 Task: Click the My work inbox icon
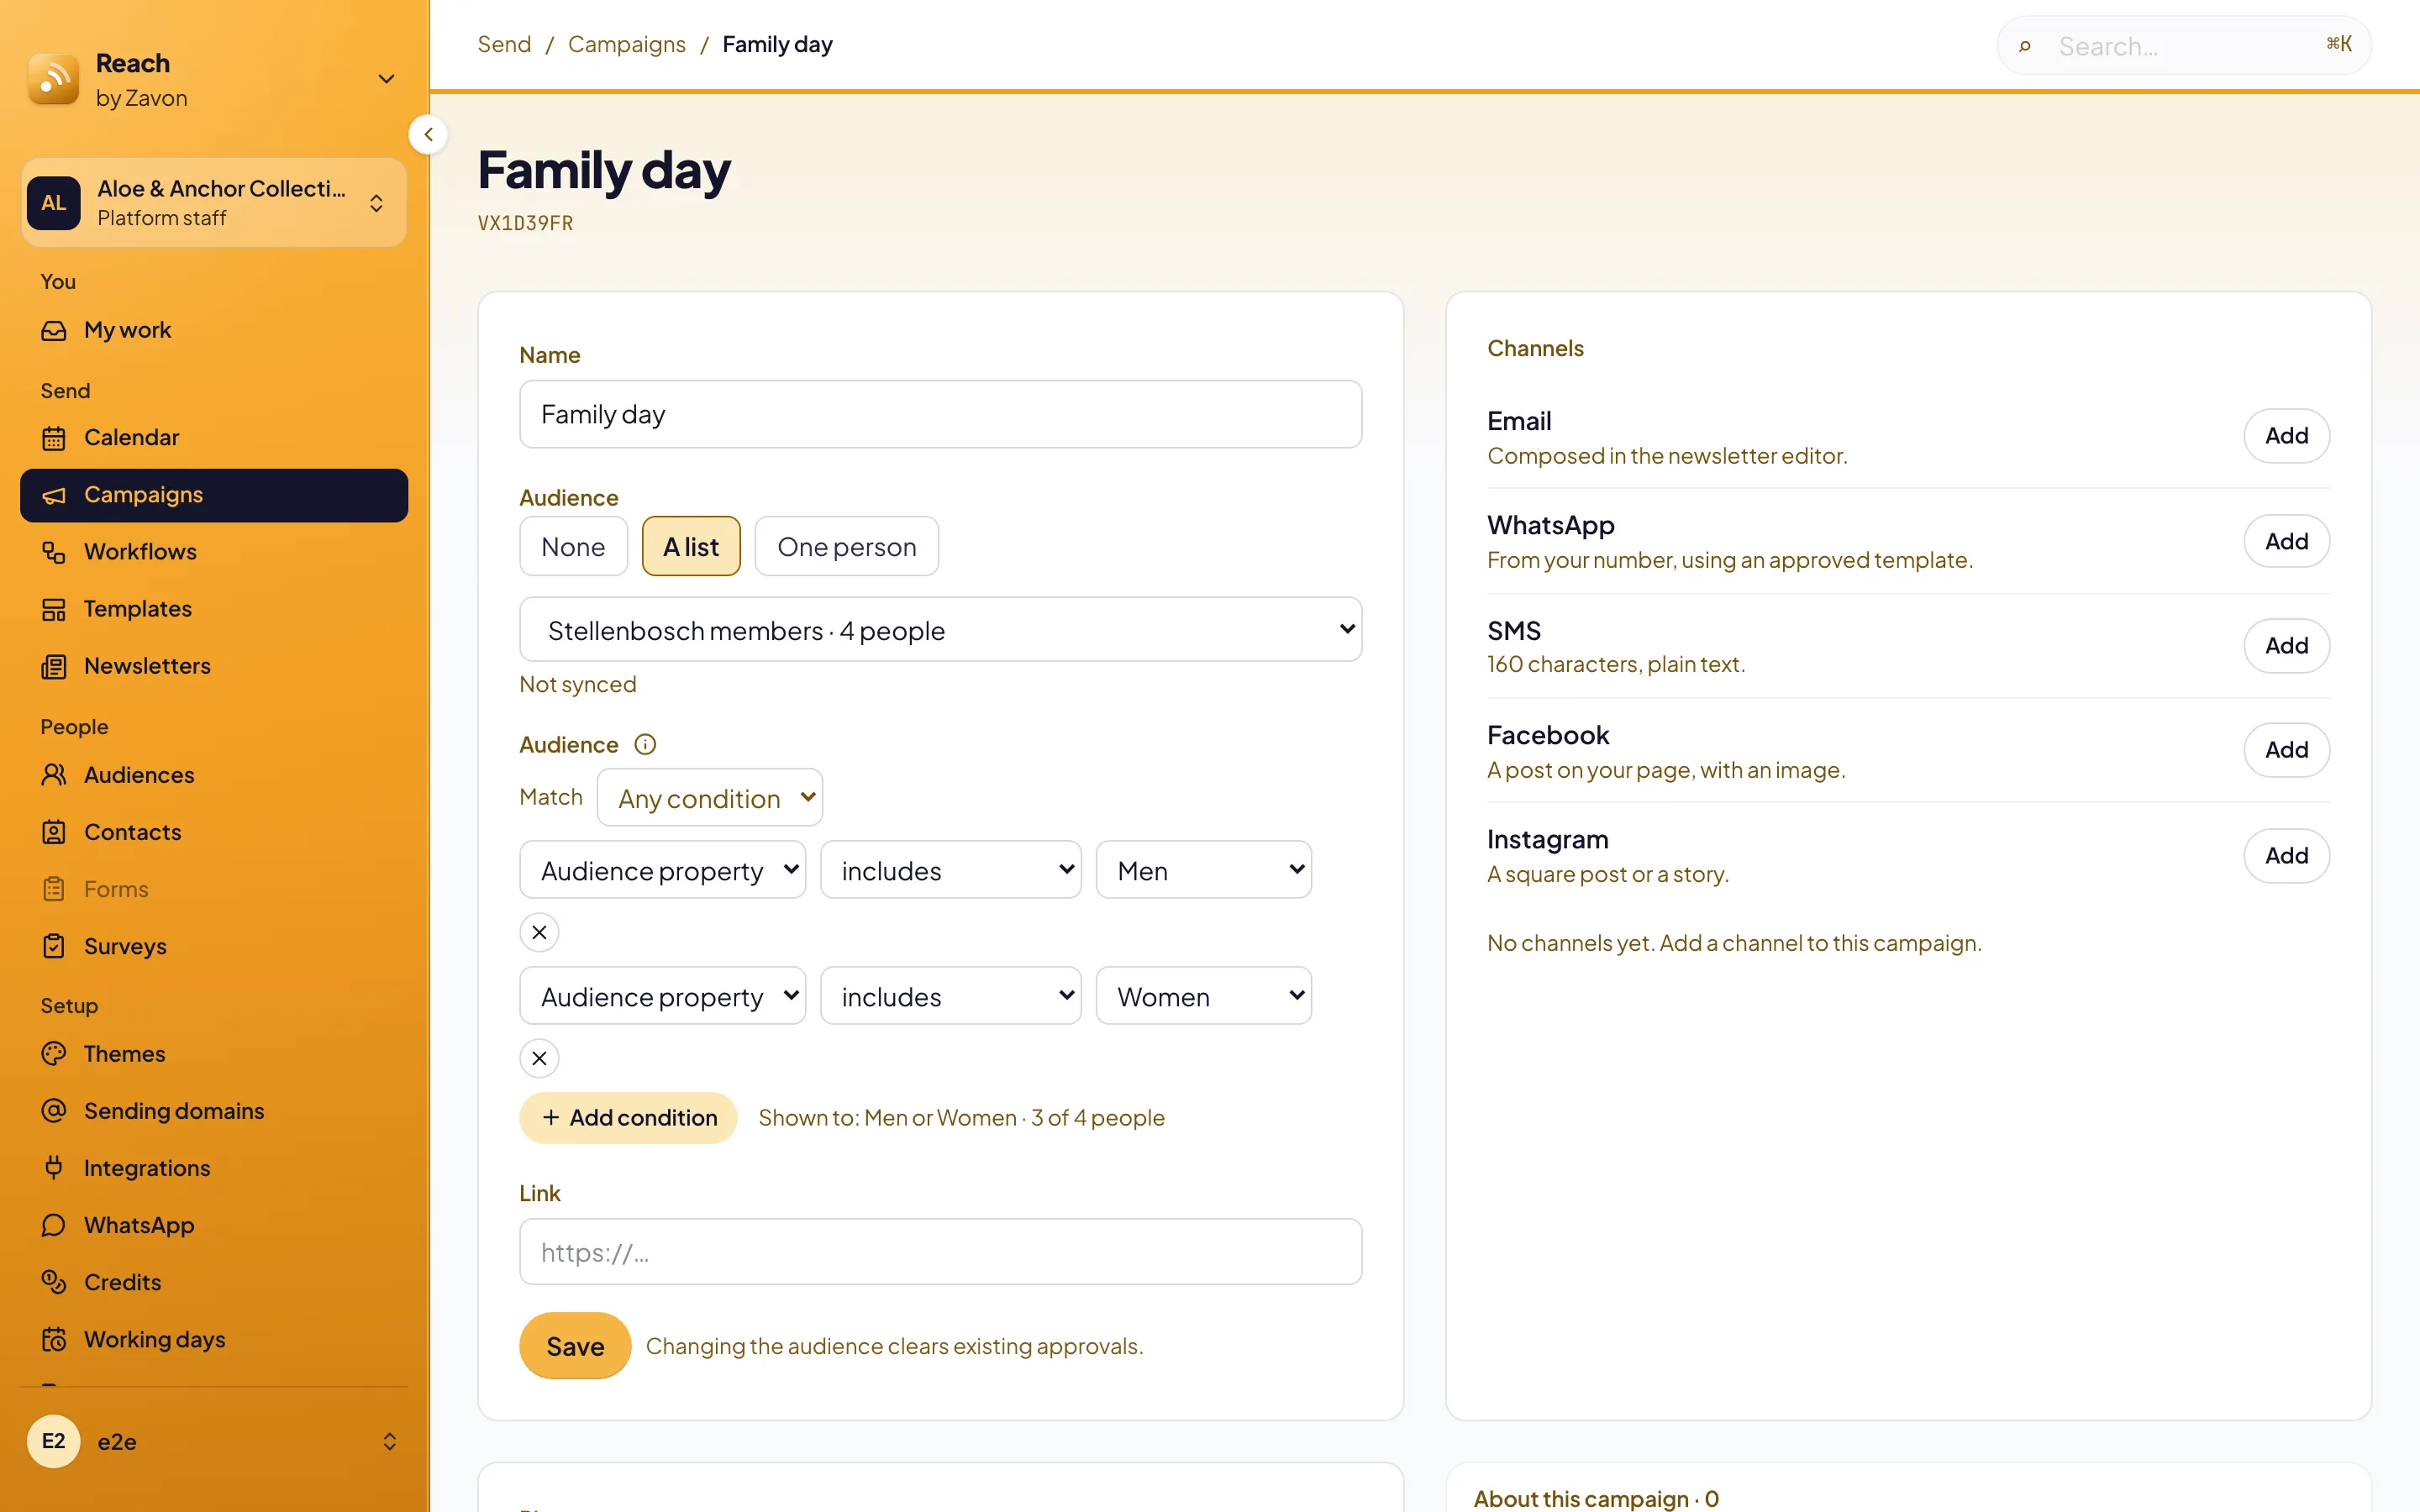point(54,330)
